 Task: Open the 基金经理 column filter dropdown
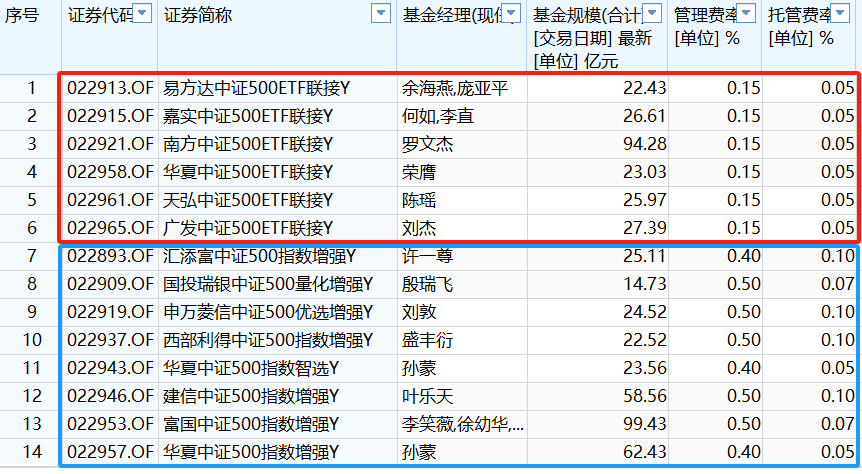pos(511,13)
